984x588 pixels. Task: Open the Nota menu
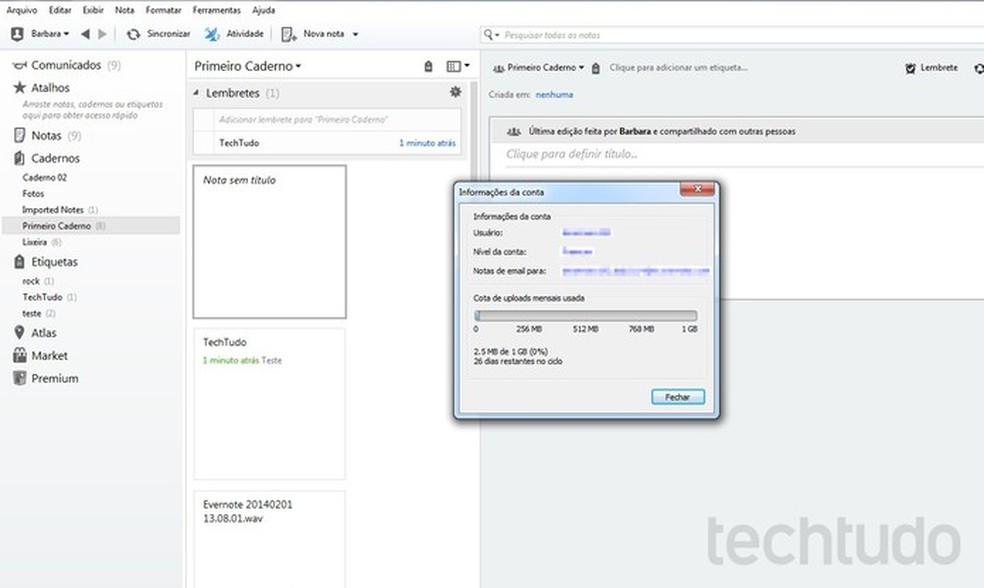pos(124,10)
